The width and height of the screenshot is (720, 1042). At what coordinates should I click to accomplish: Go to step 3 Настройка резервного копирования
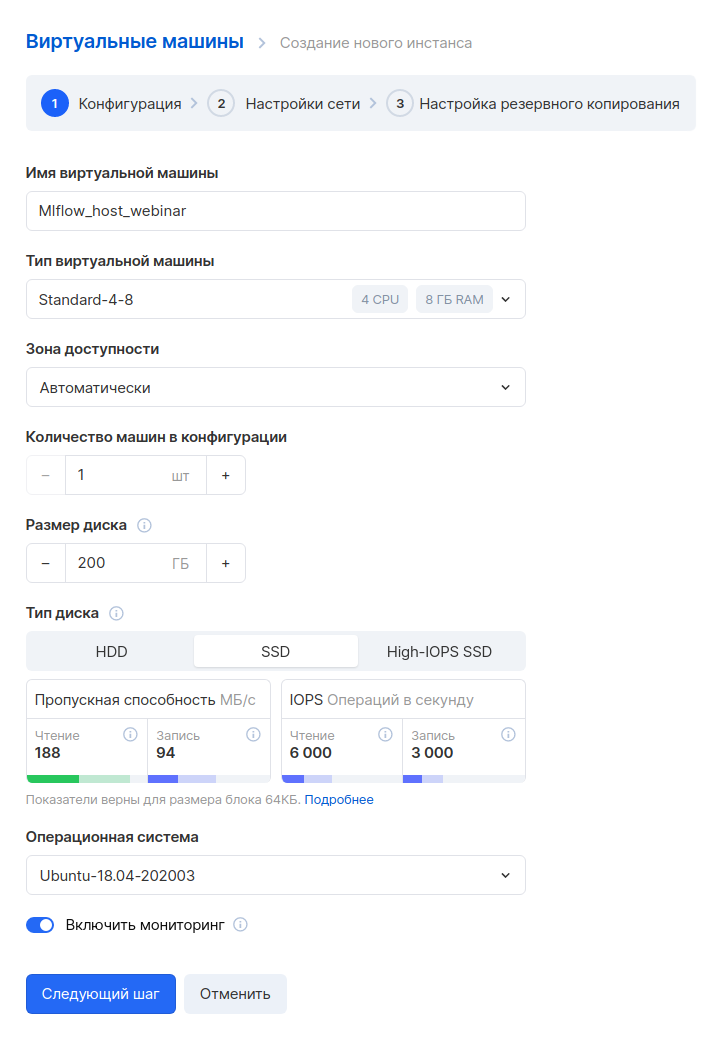533,104
